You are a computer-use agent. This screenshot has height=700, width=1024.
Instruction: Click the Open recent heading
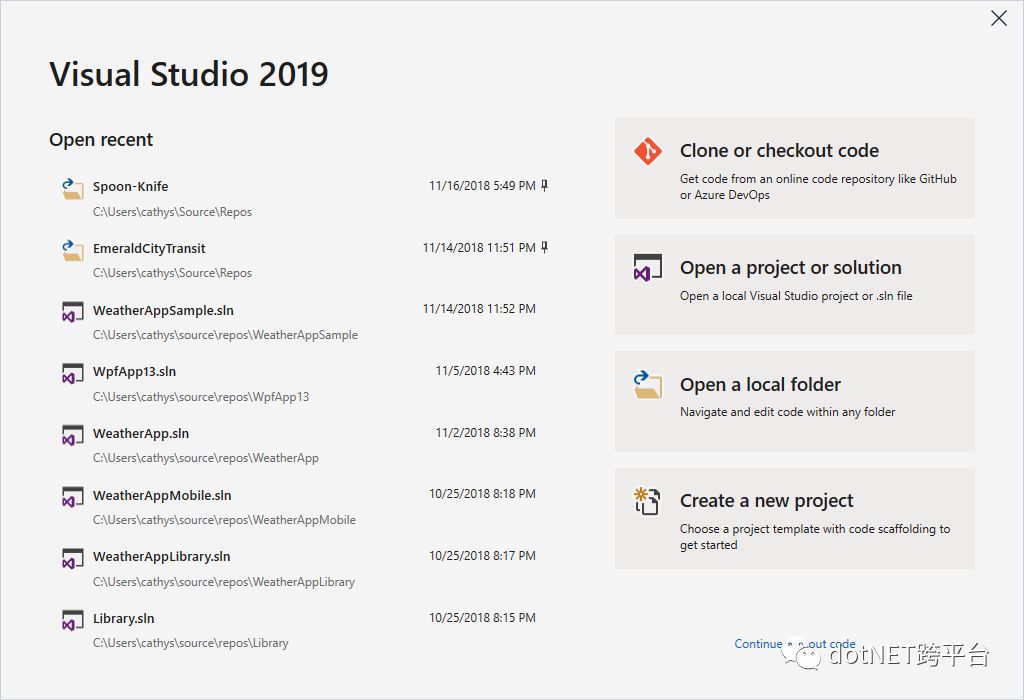tap(101, 140)
